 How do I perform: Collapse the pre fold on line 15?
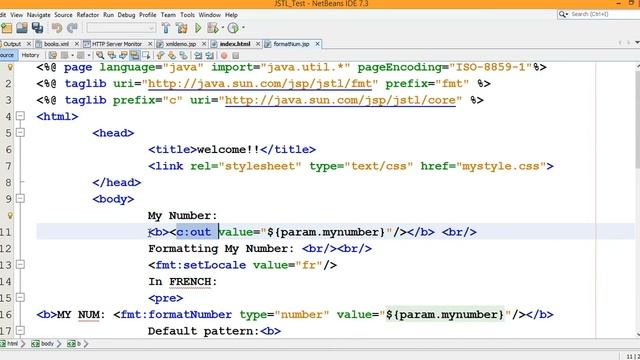click(x=20, y=298)
